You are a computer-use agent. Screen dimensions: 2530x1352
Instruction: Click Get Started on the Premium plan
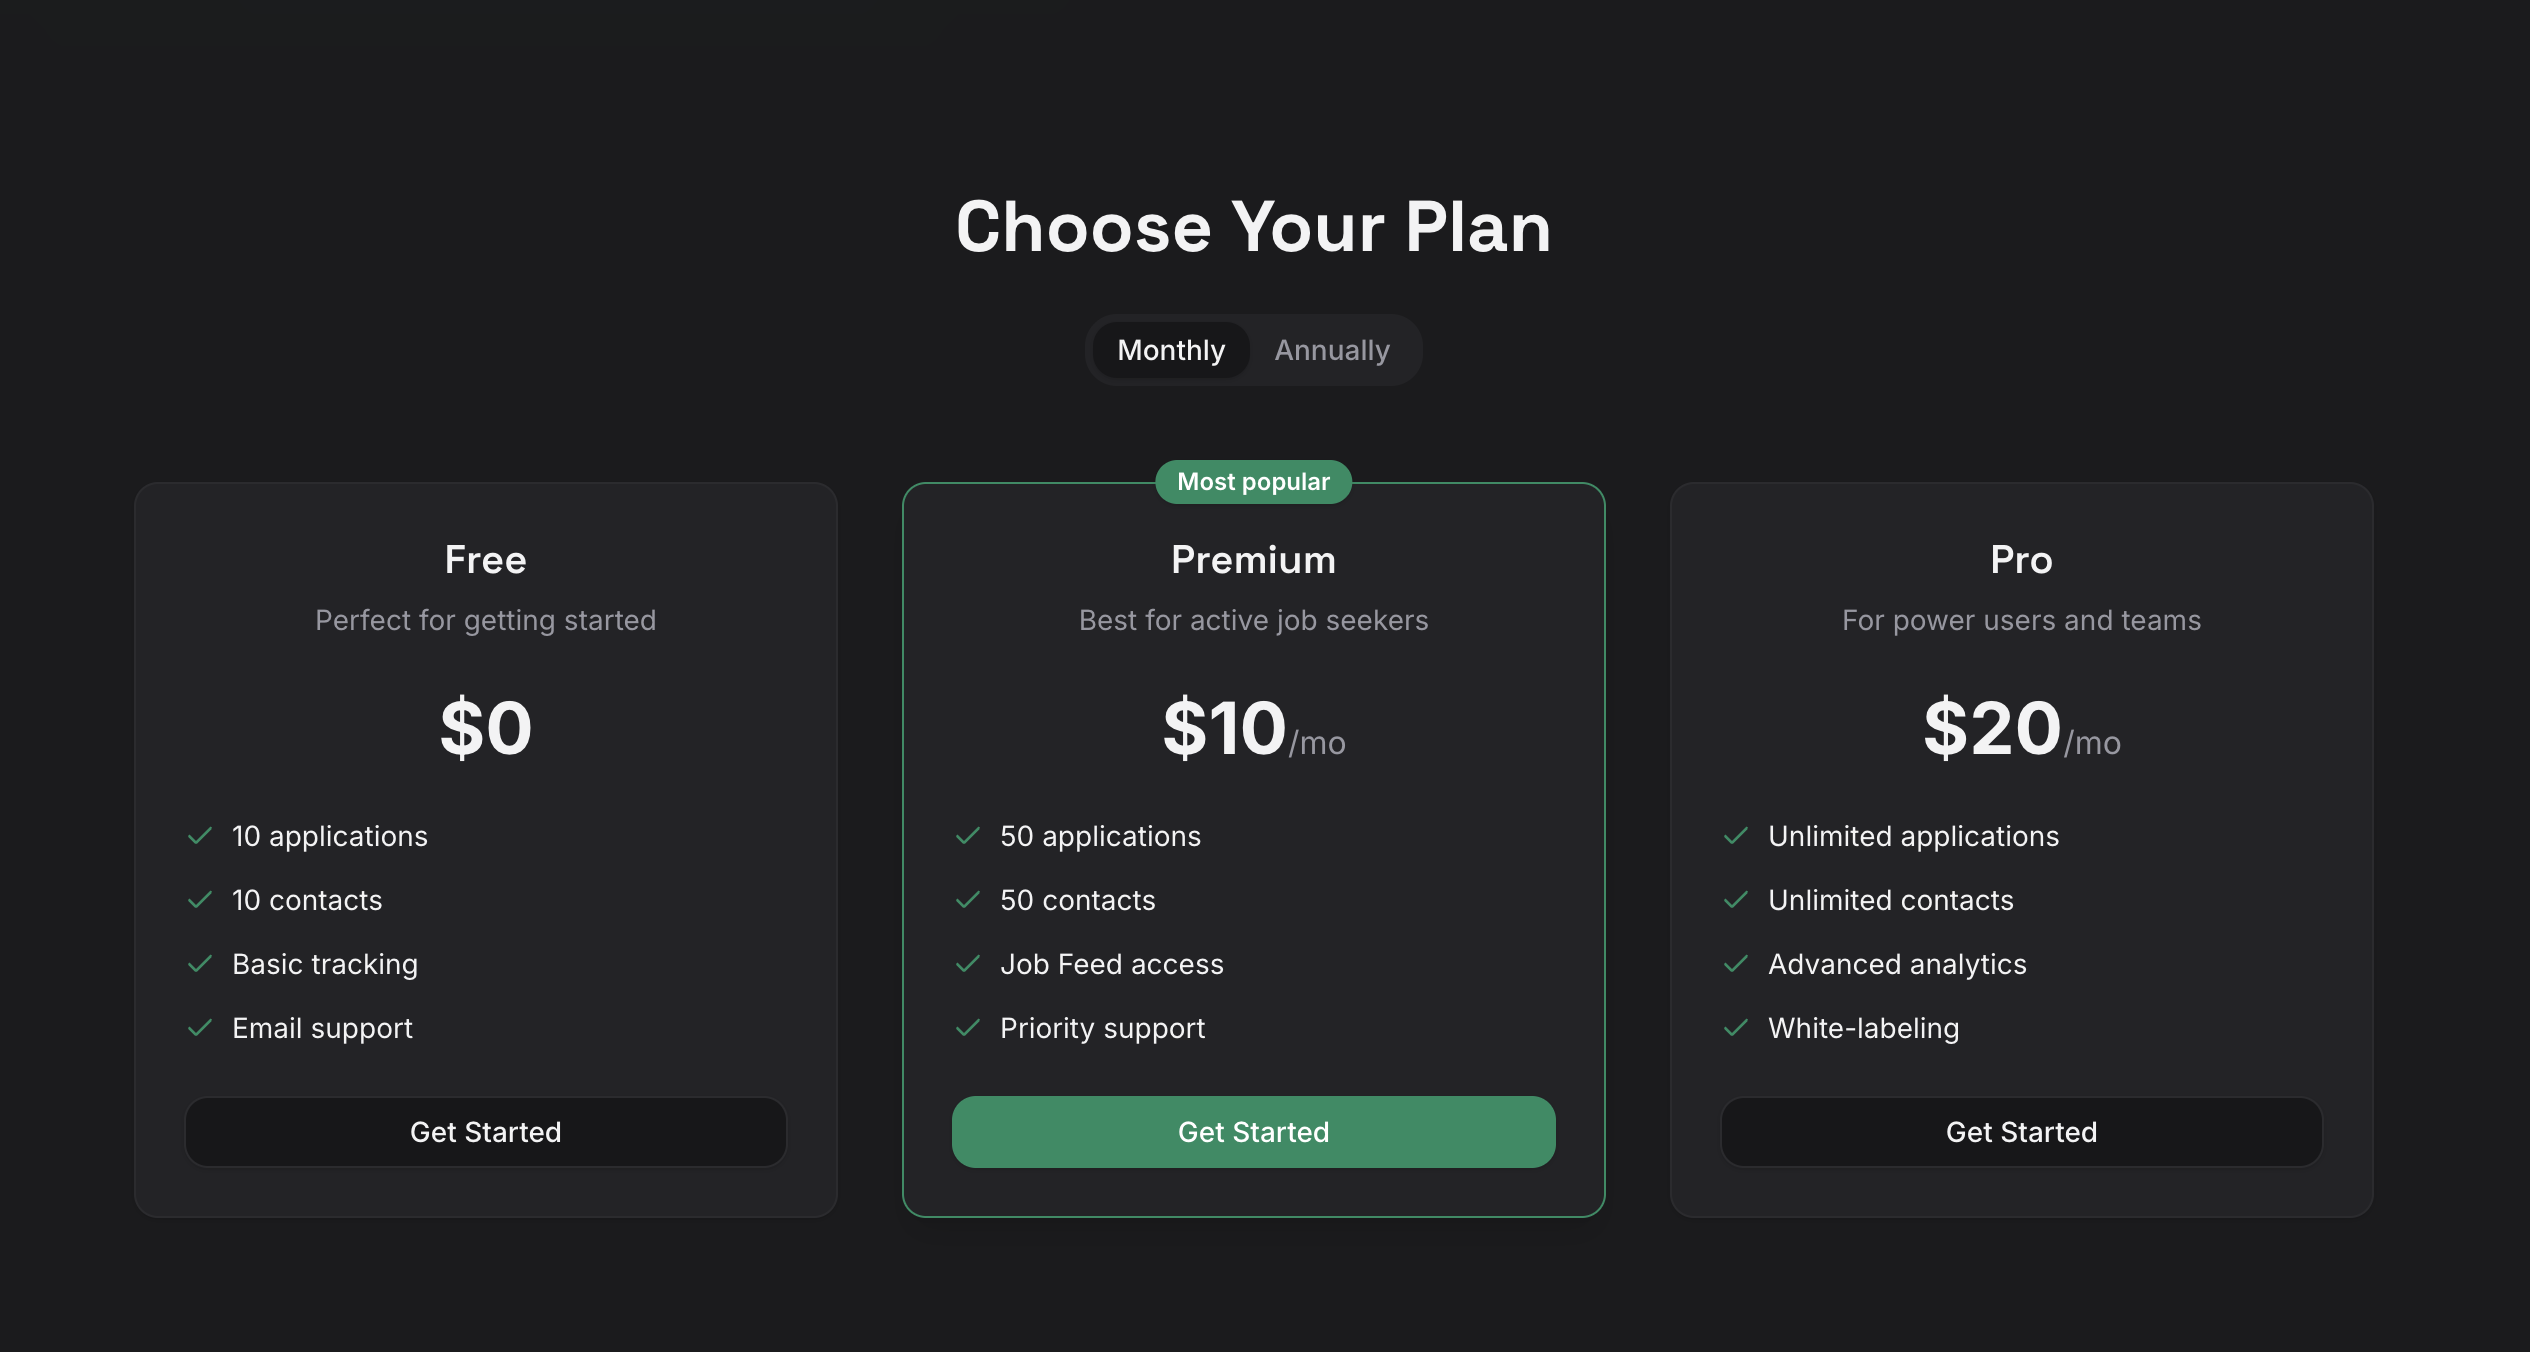(x=1253, y=1131)
